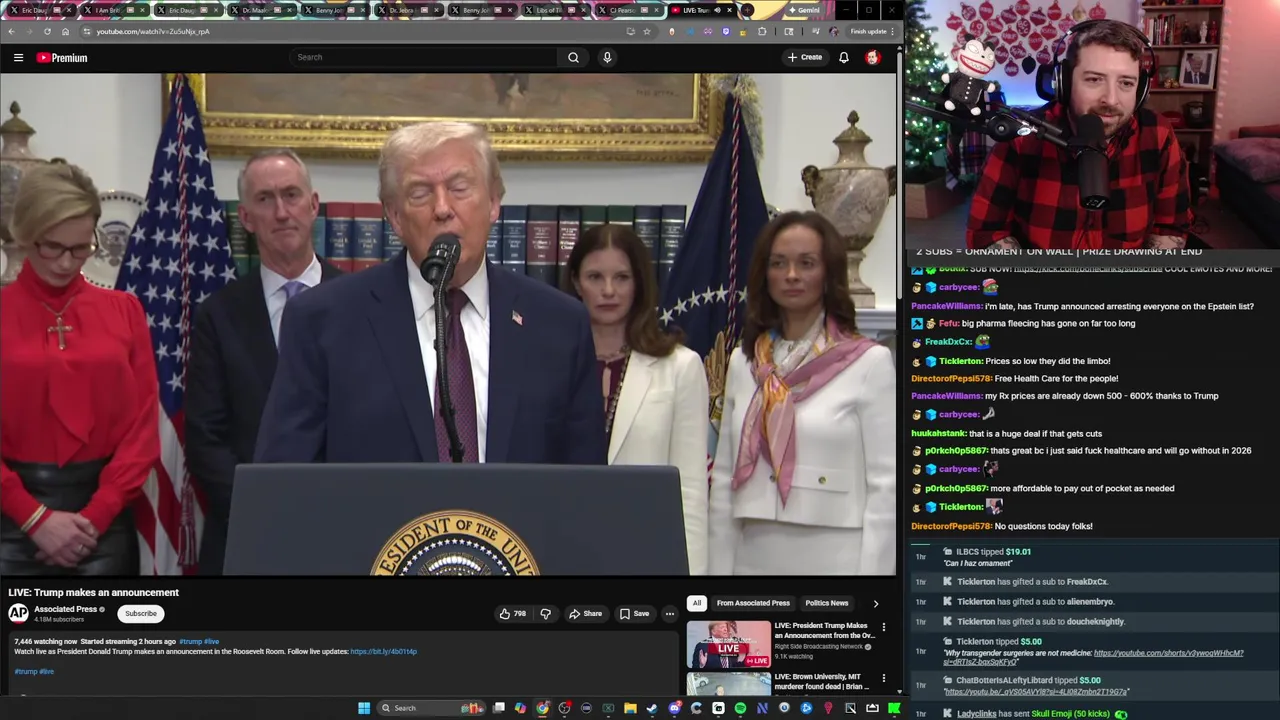Open the browser extensions puzzle icon
Viewport: 1280px width, 720px height.
click(762, 31)
